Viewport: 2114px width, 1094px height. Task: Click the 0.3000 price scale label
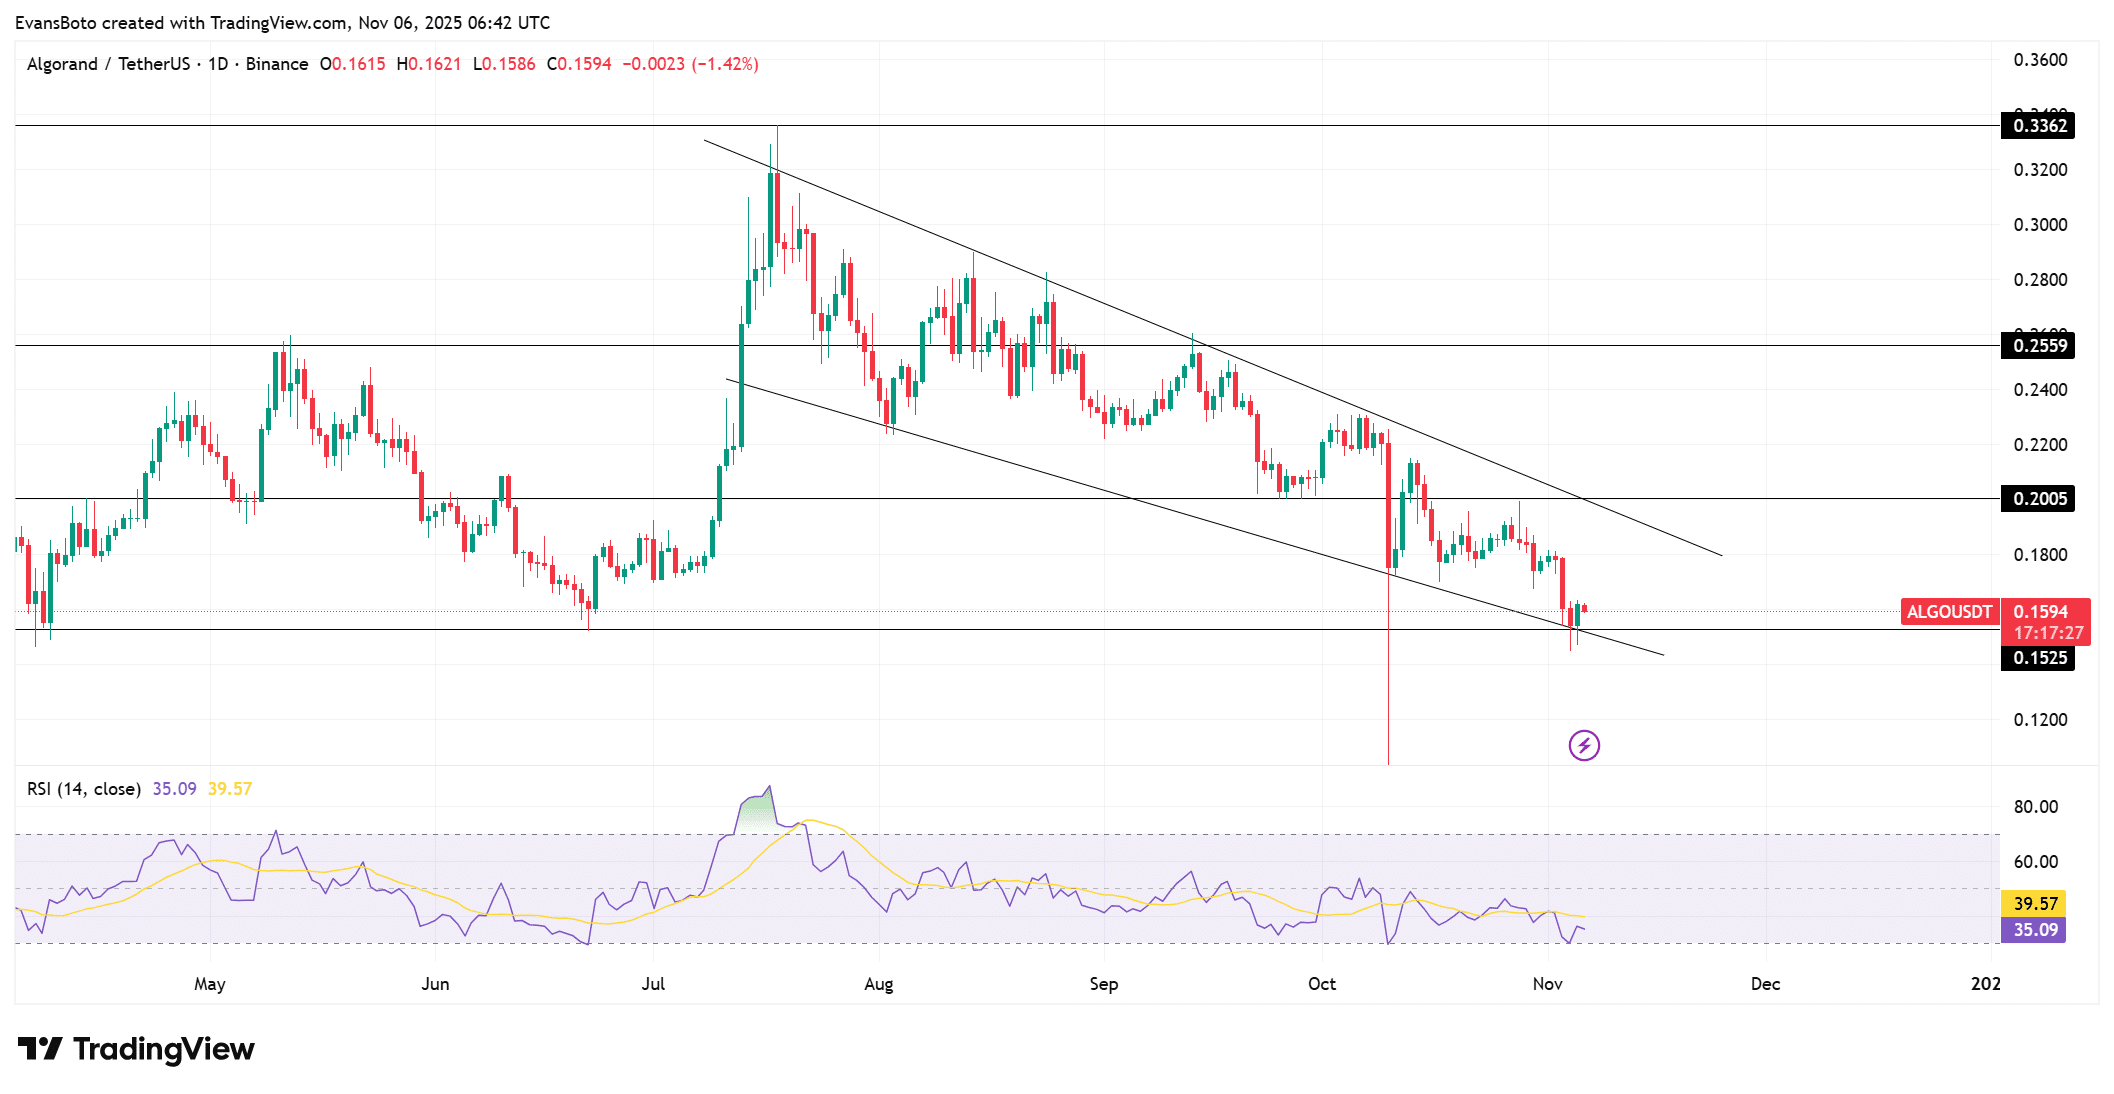(2040, 225)
